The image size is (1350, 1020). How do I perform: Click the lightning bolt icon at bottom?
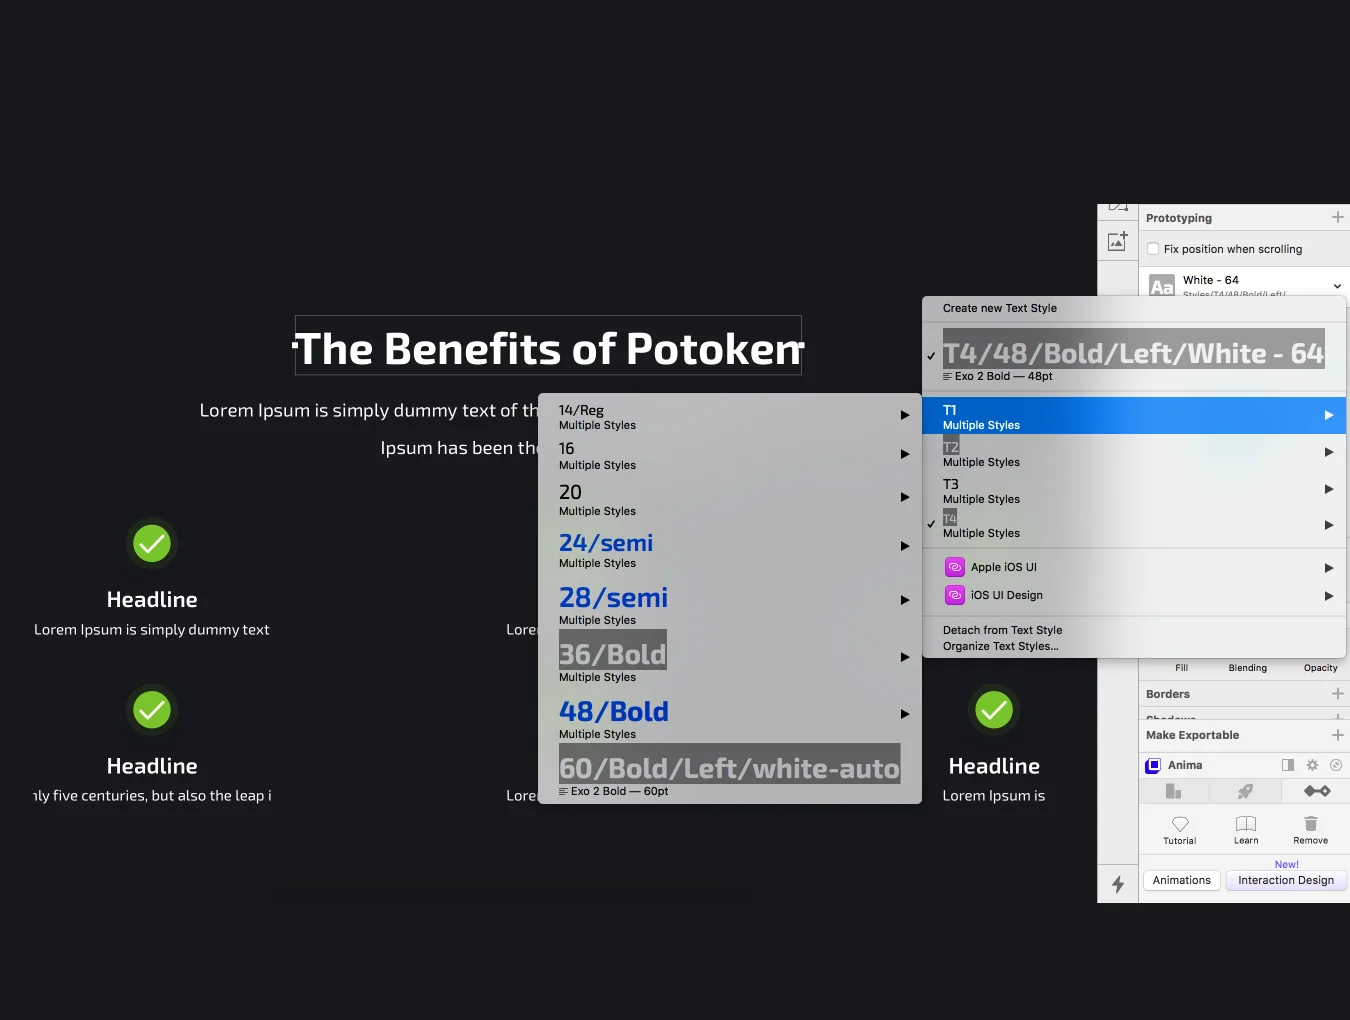pos(1118,884)
